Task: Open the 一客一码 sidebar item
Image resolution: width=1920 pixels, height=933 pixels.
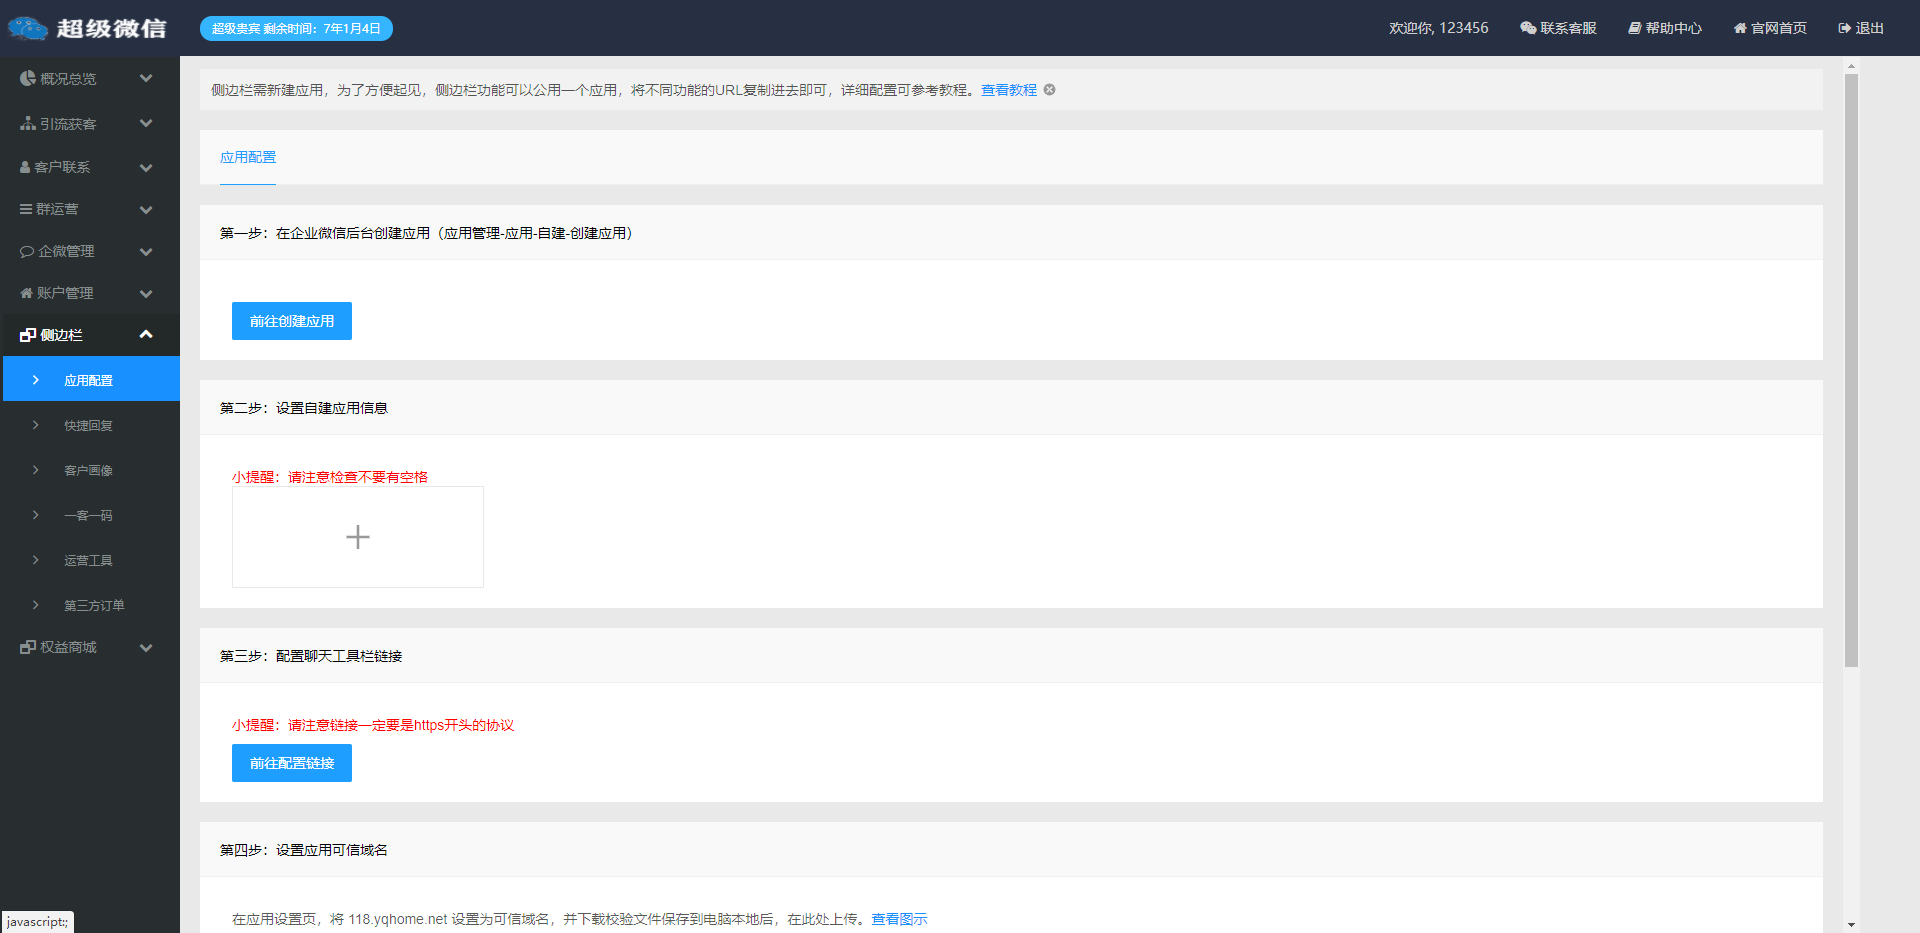Action: 91,515
